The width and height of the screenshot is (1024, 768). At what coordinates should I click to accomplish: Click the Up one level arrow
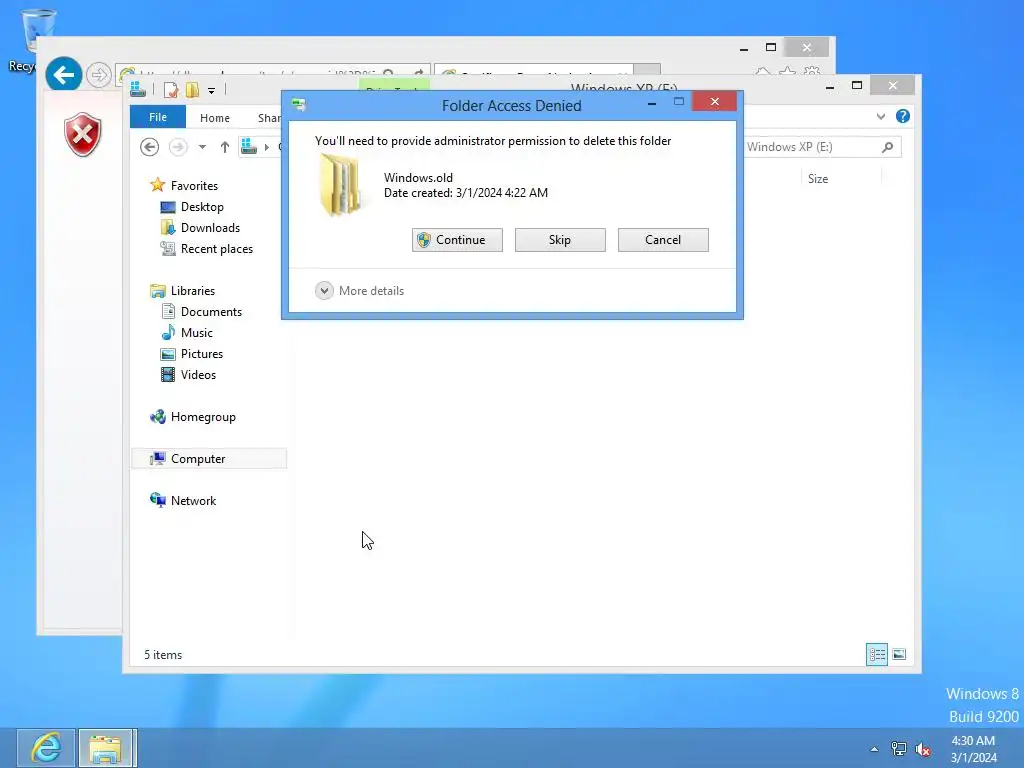225,147
